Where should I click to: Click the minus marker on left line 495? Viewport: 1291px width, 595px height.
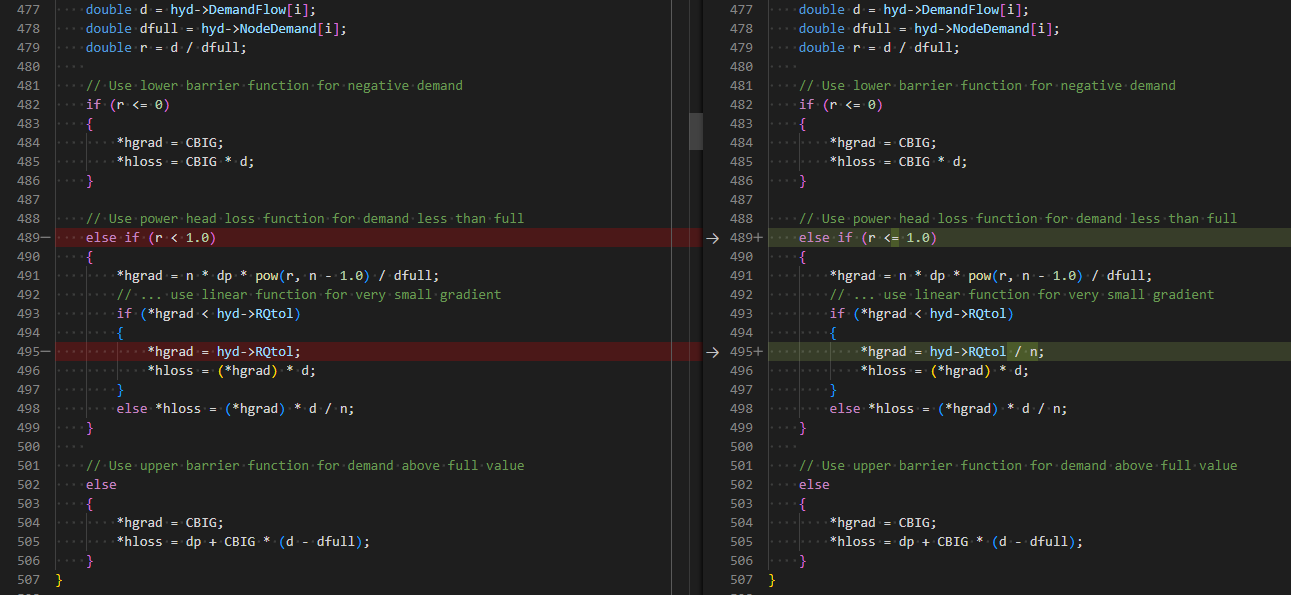[45, 352]
